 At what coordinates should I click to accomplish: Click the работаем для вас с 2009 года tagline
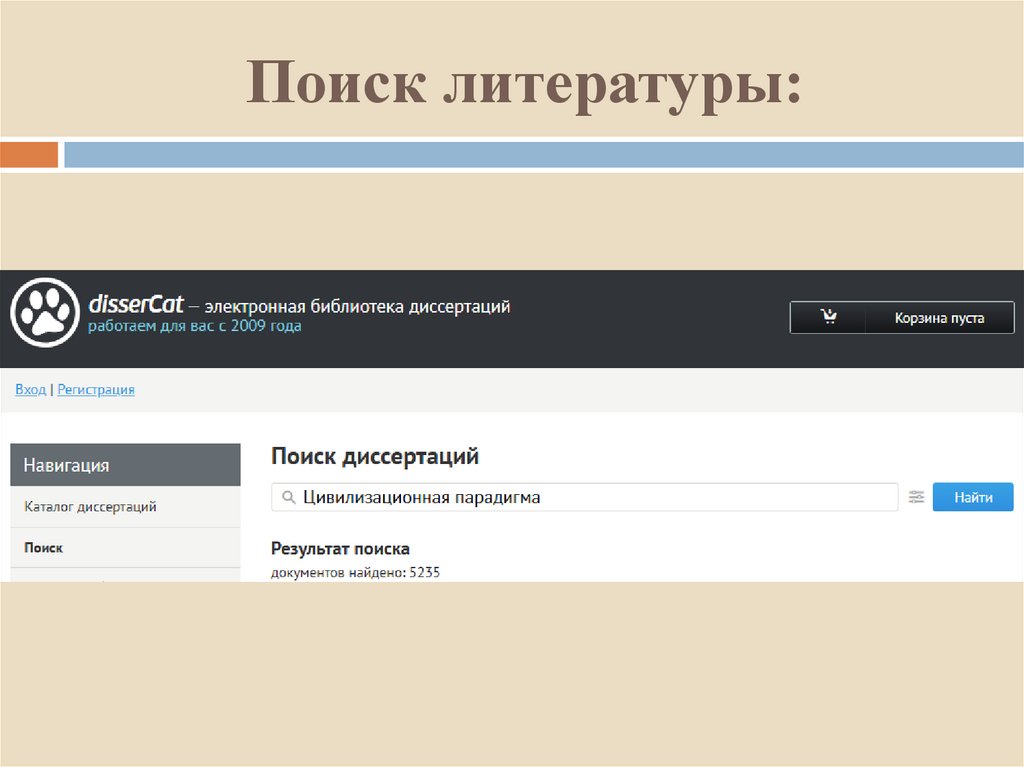tap(196, 325)
